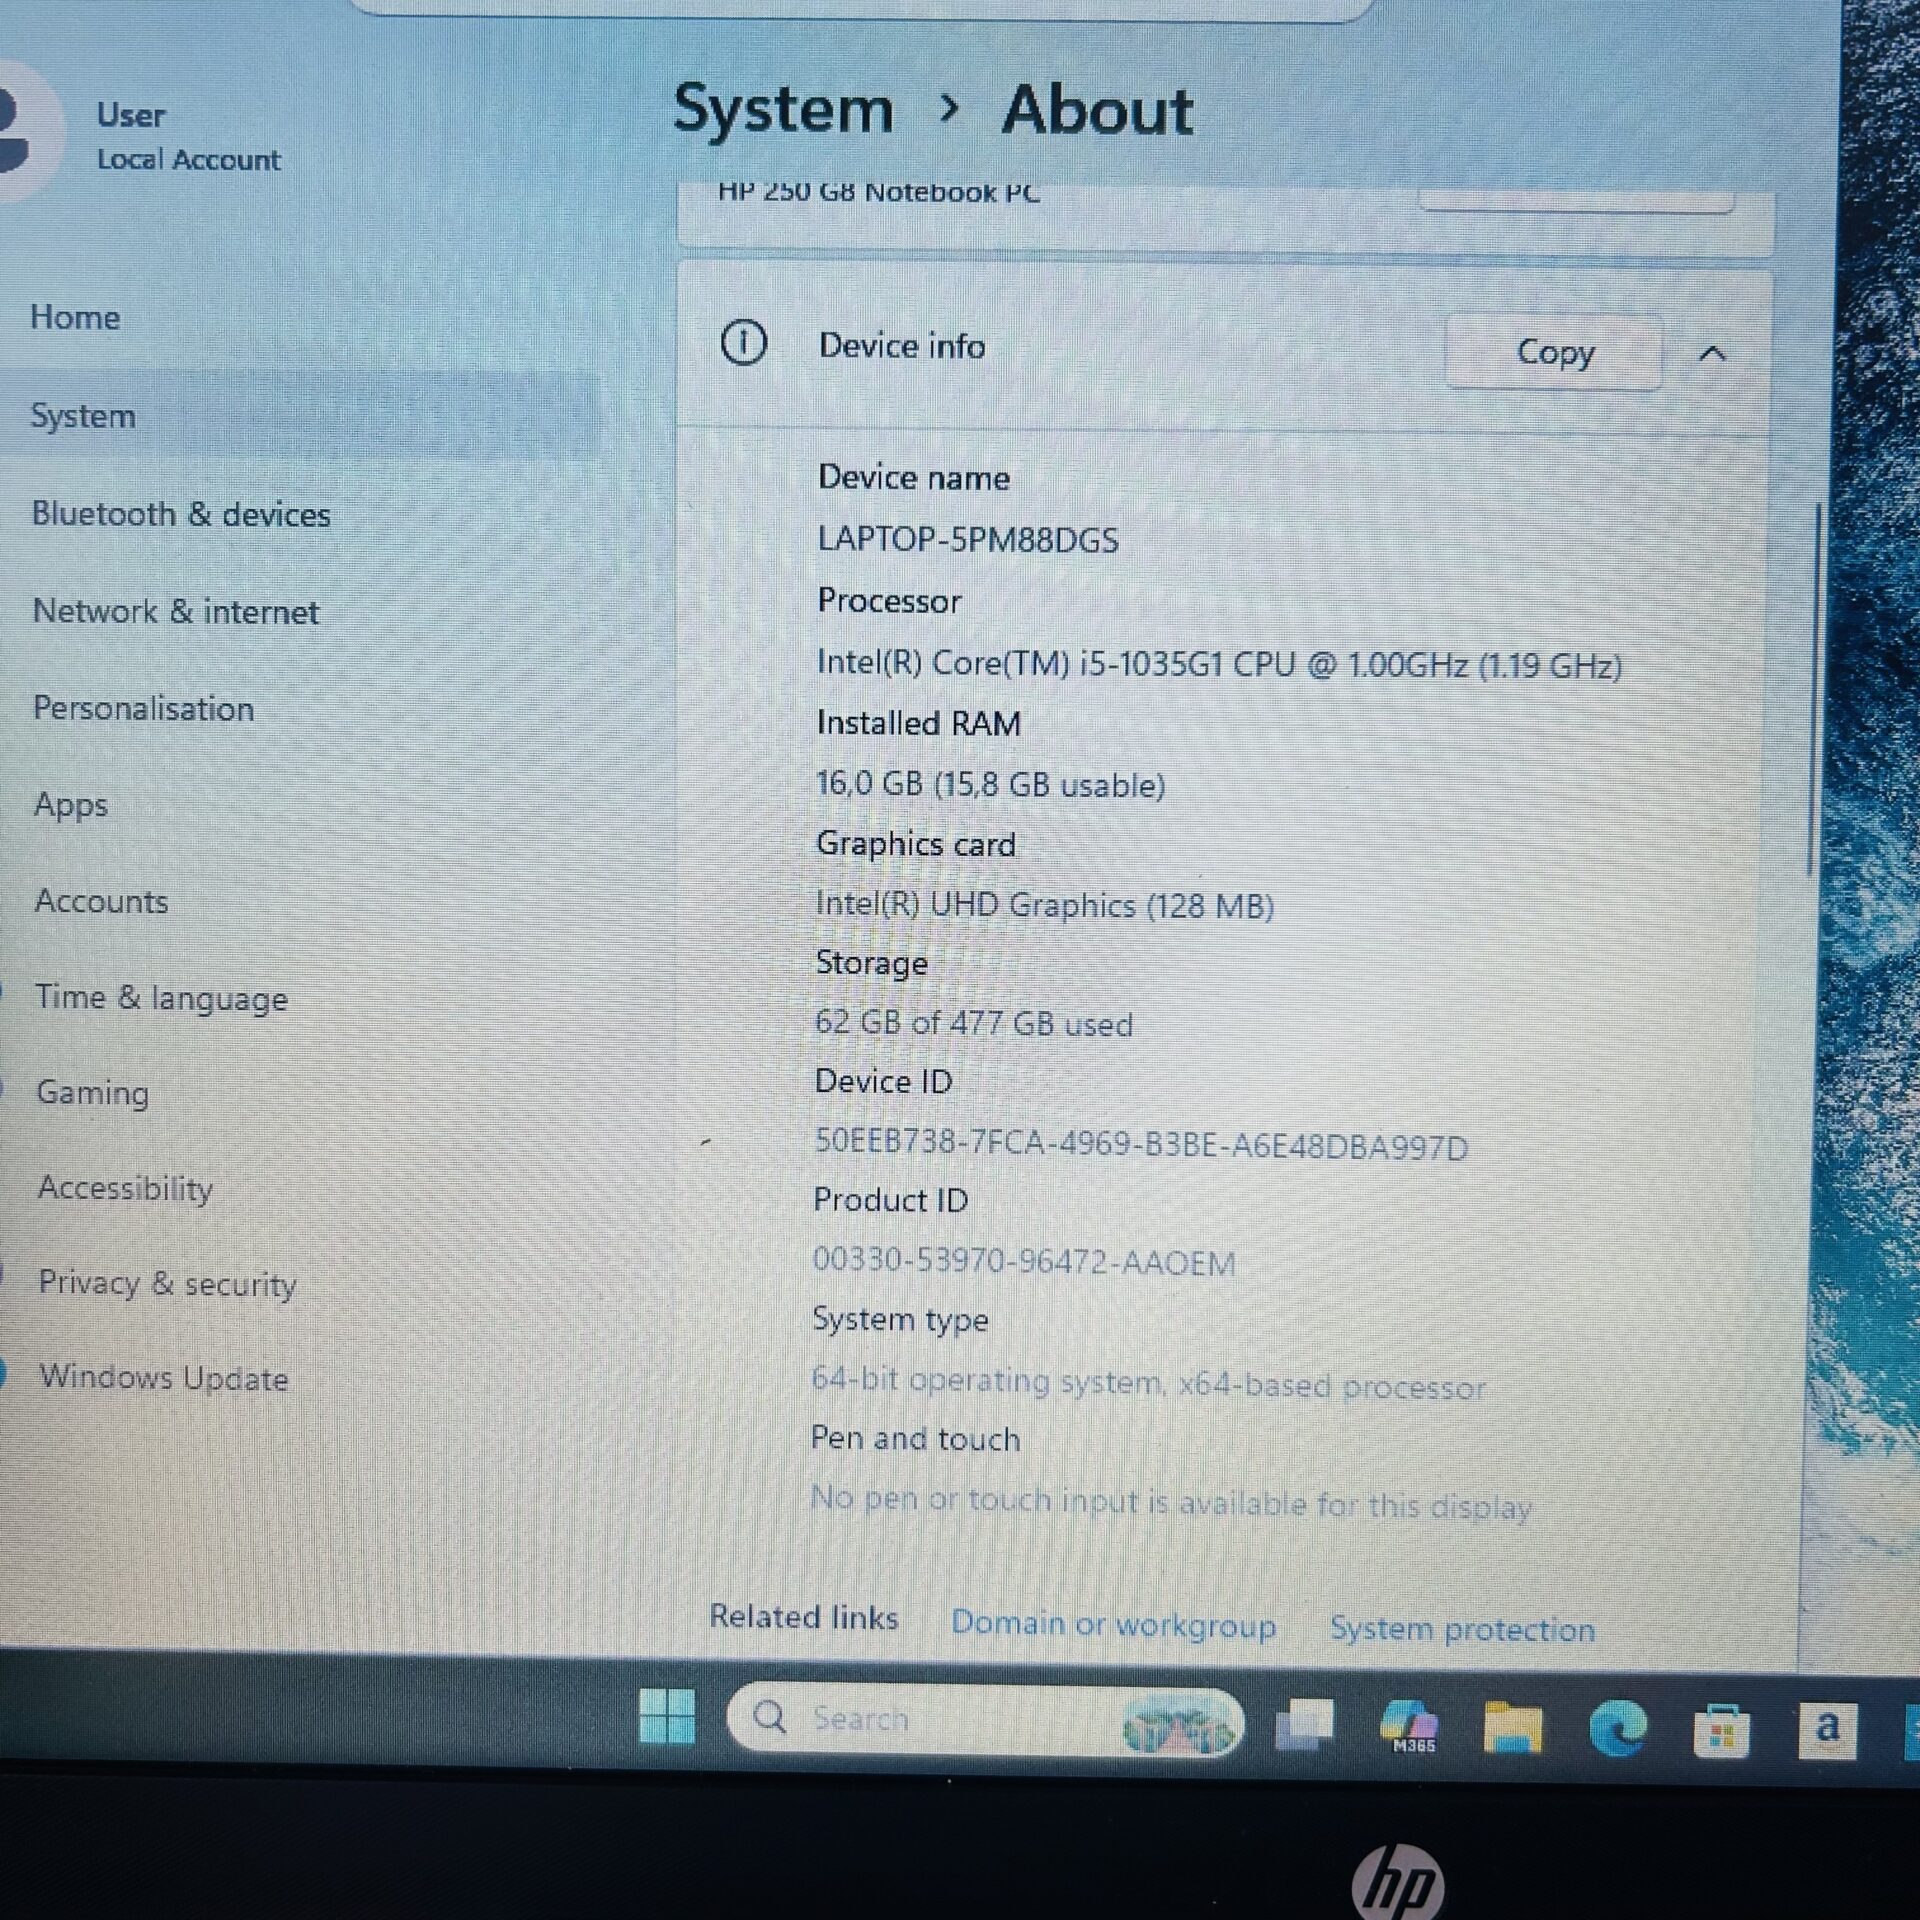
Task: Click the taskbar Search box
Action: [x=985, y=1719]
